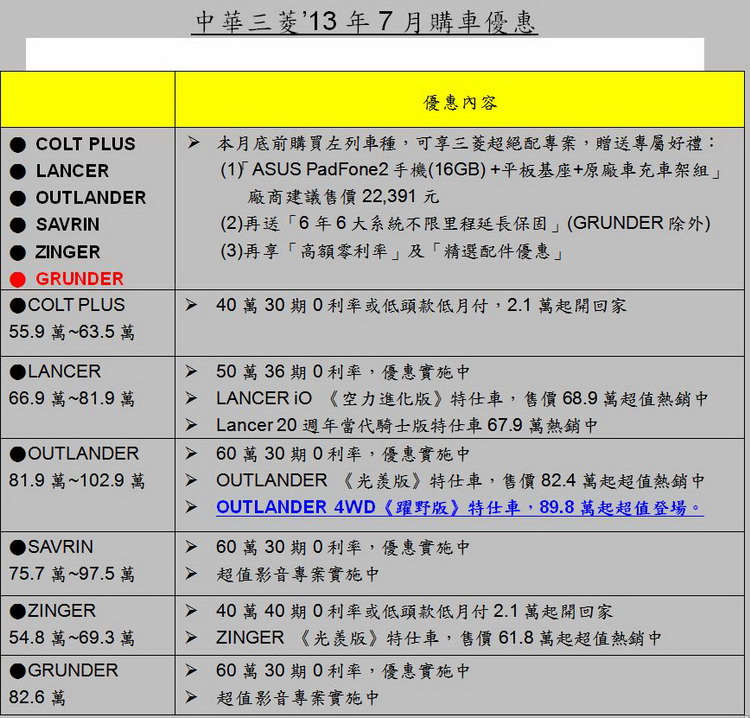Click arrow bullet before ZINGER 光羨版 line

[x=193, y=638]
